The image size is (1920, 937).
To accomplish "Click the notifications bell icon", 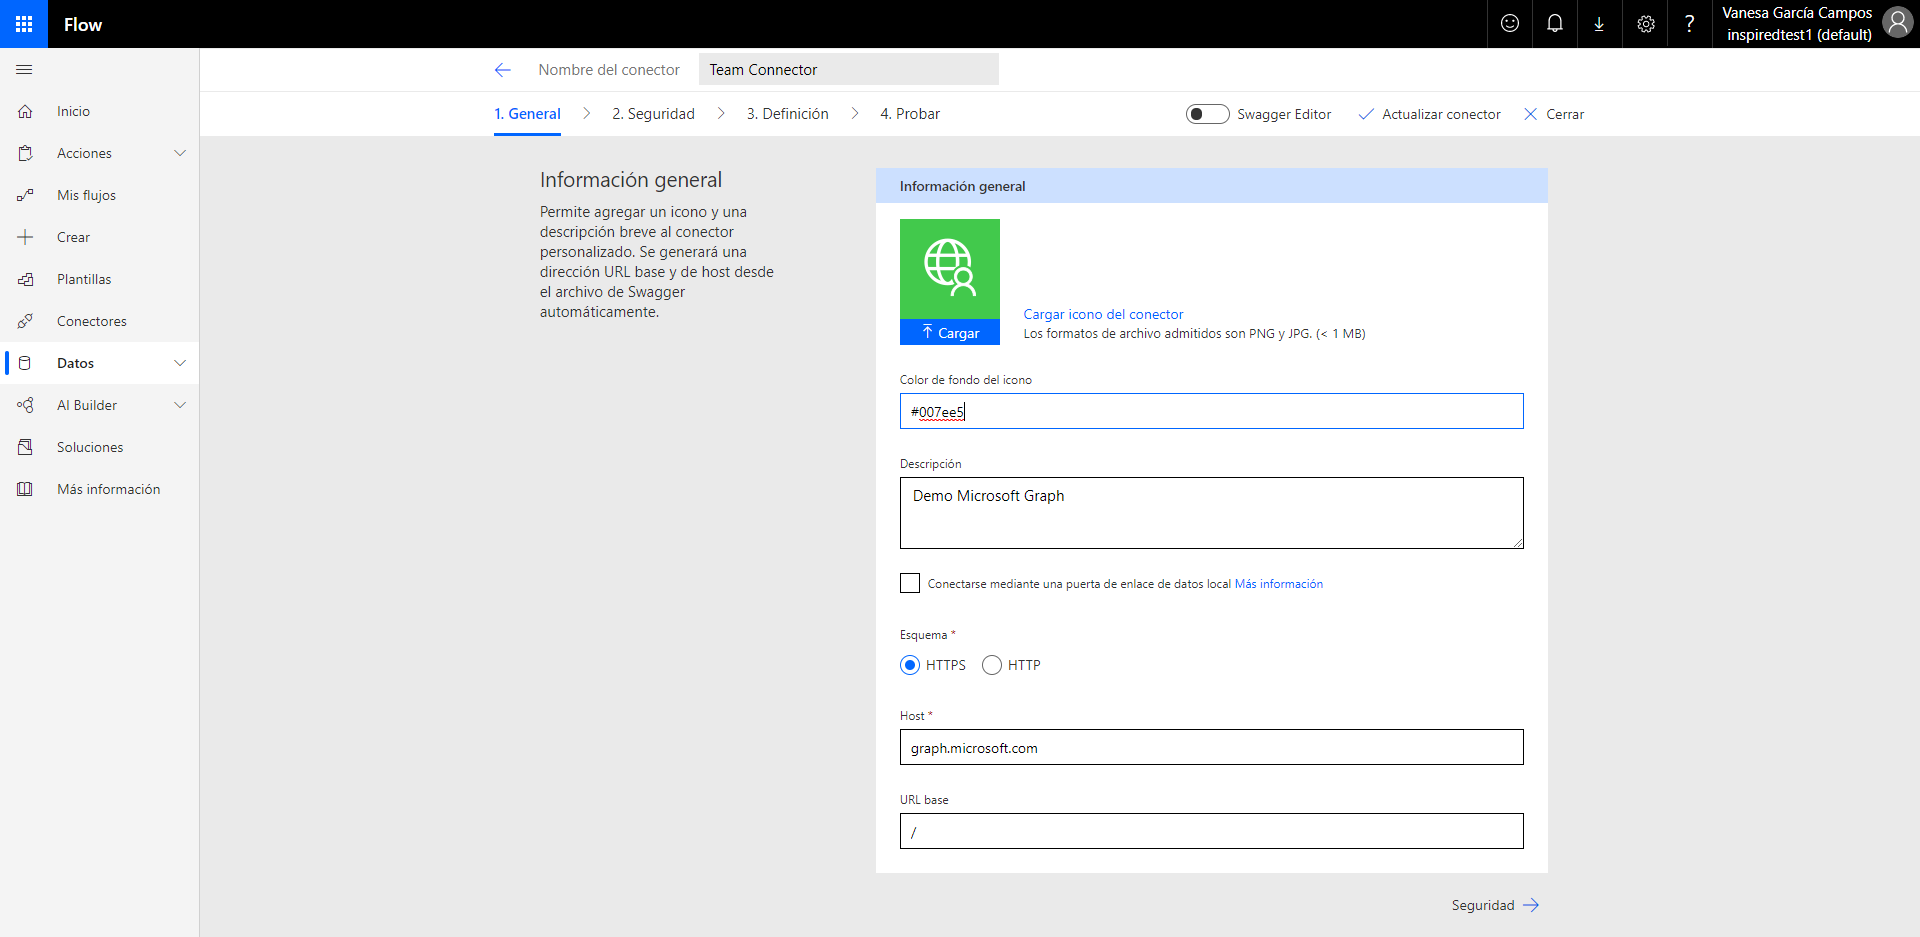I will 1554,24.
